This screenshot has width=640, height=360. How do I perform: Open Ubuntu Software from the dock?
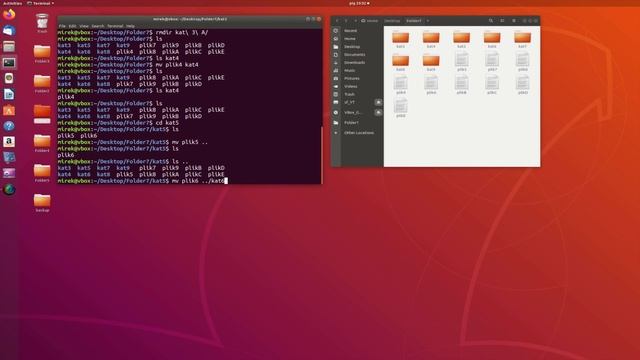(9, 110)
